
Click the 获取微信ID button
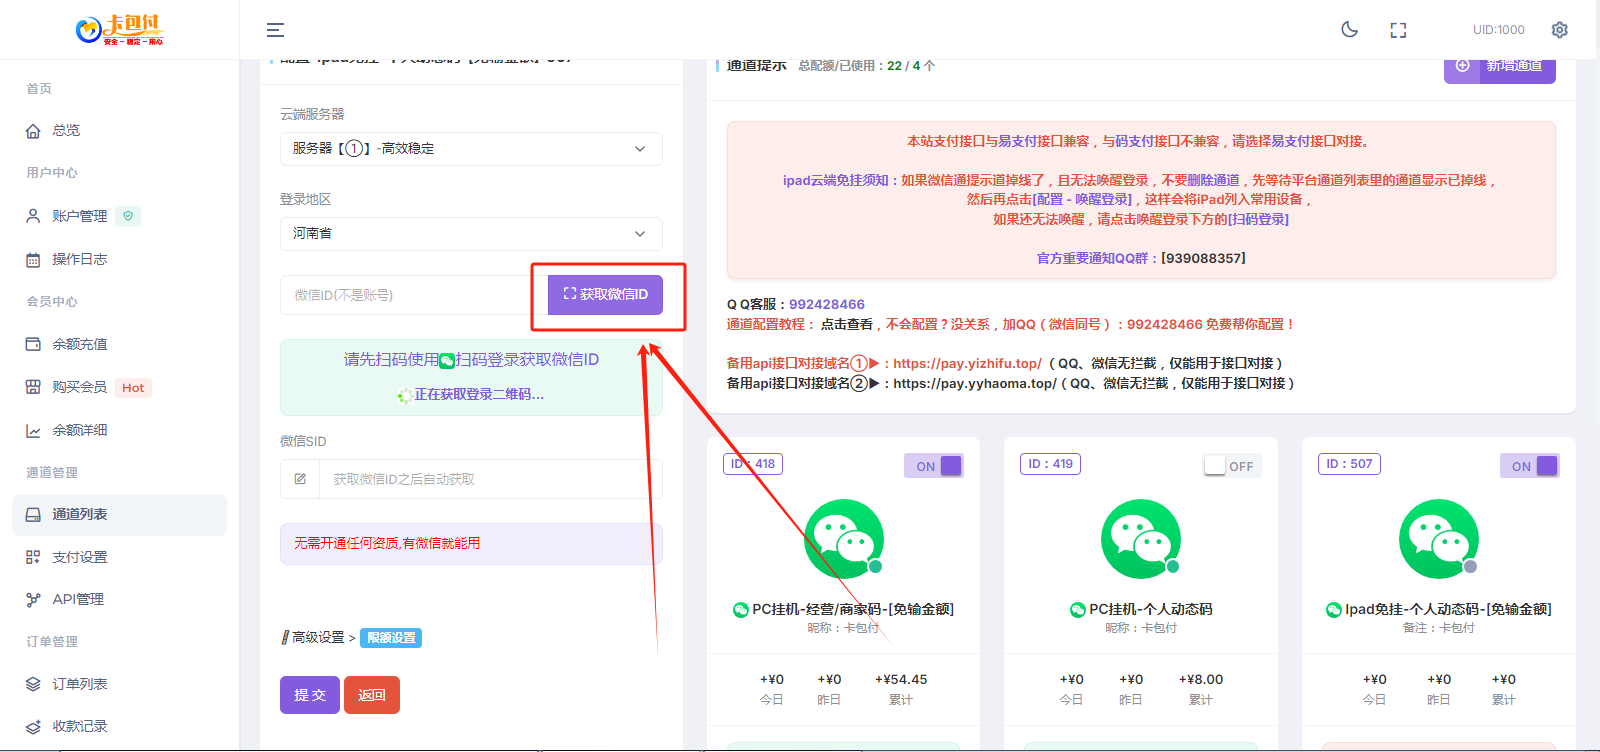tap(605, 295)
